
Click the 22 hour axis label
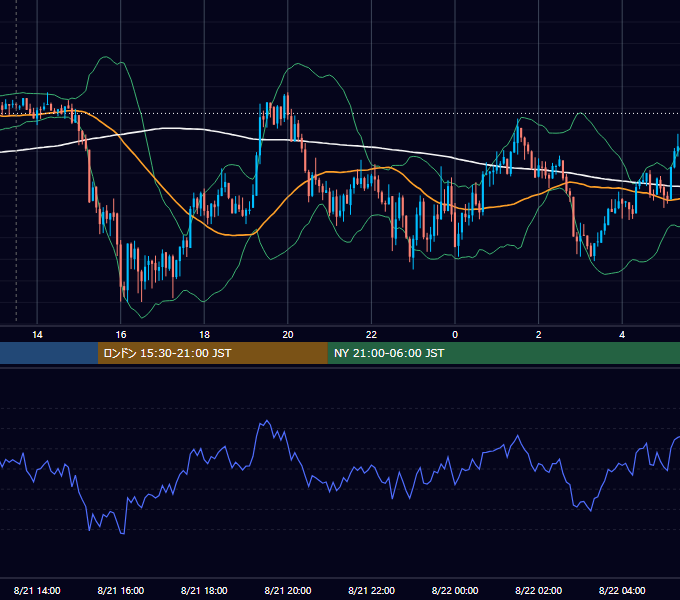371,335
